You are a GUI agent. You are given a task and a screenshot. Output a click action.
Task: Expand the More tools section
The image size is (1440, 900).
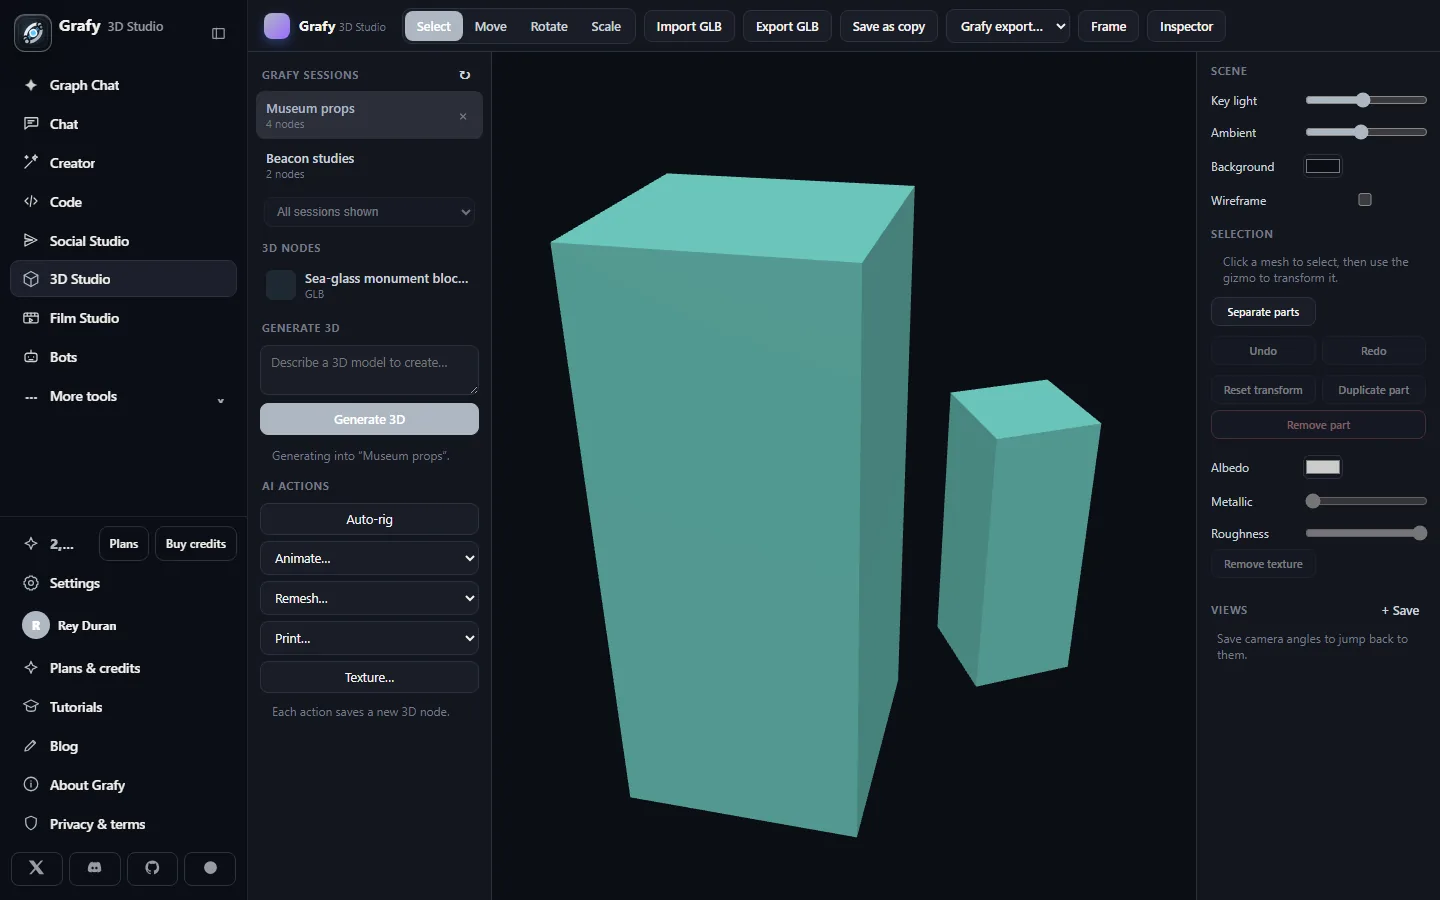123,396
